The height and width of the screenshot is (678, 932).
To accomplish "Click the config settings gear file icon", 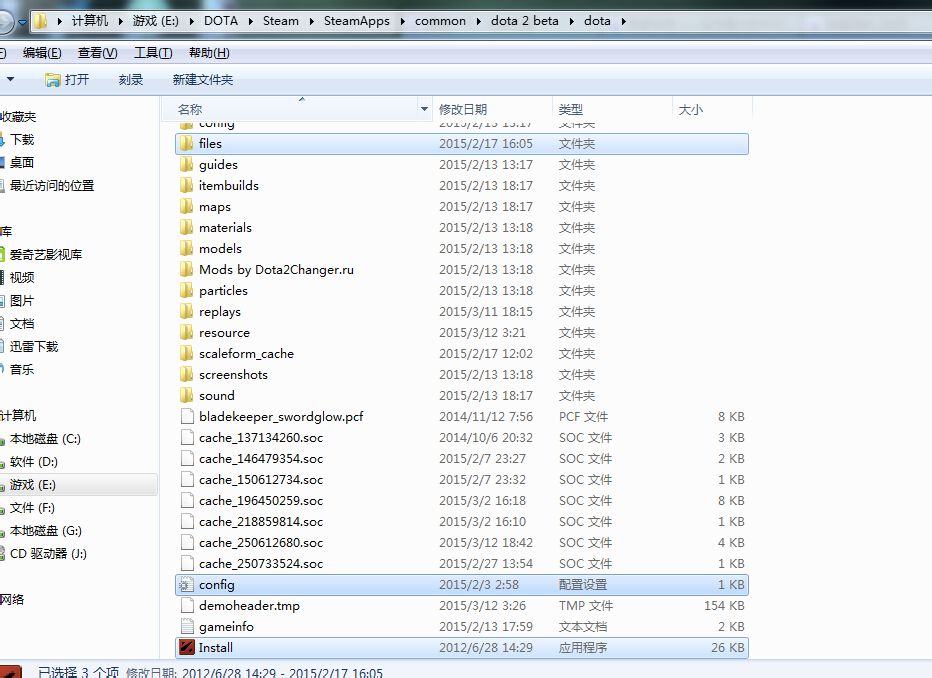I will (x=187, y=585).
